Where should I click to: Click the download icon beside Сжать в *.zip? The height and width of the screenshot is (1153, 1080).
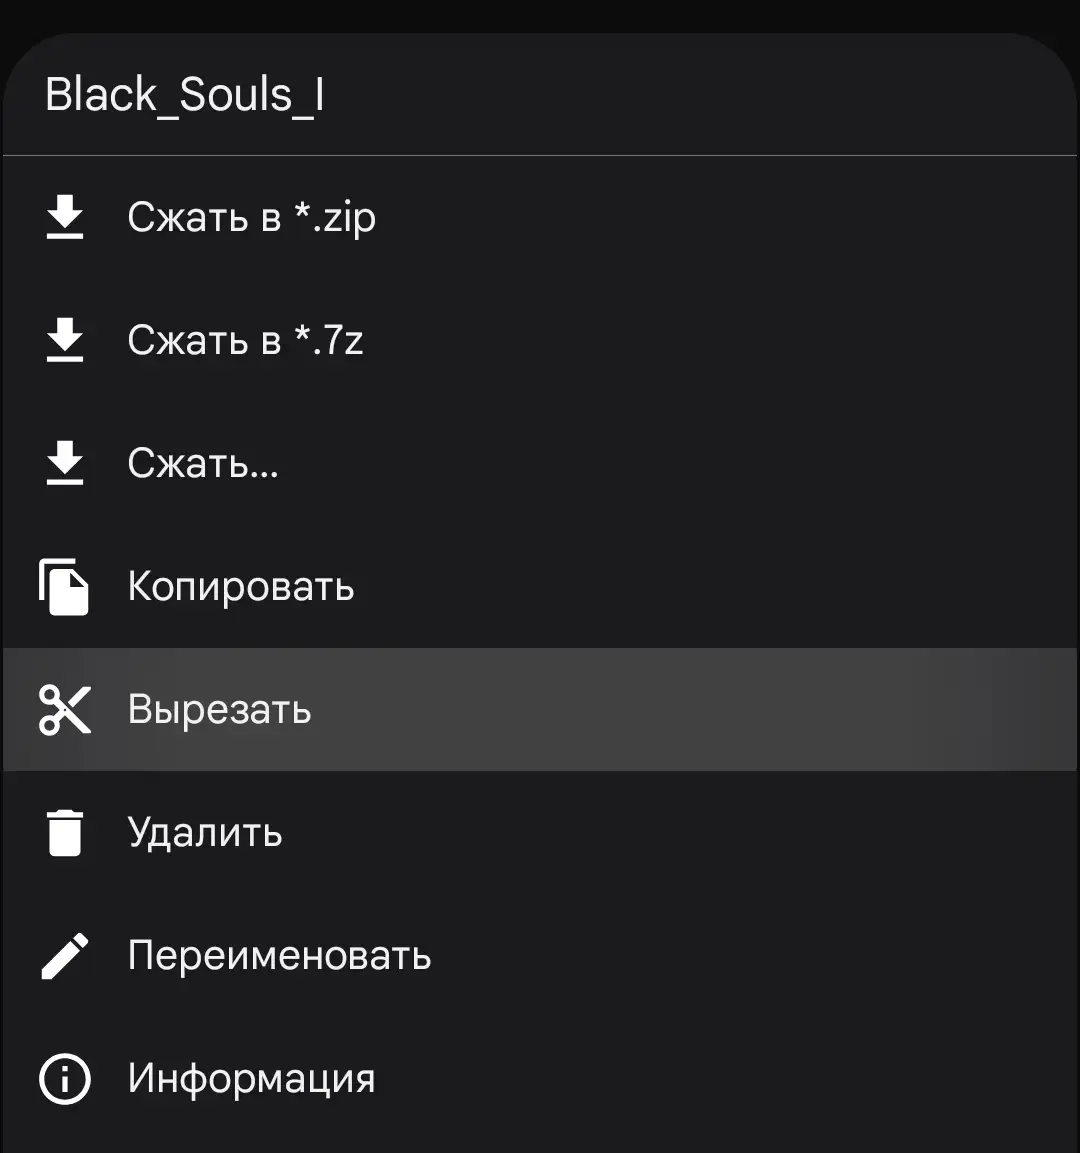point(65,217)
